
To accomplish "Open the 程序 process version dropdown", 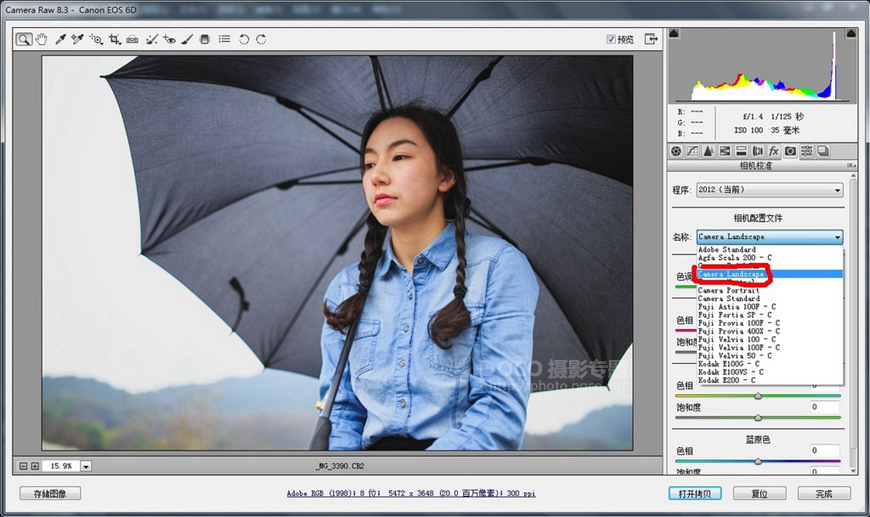I will (770, 190).
